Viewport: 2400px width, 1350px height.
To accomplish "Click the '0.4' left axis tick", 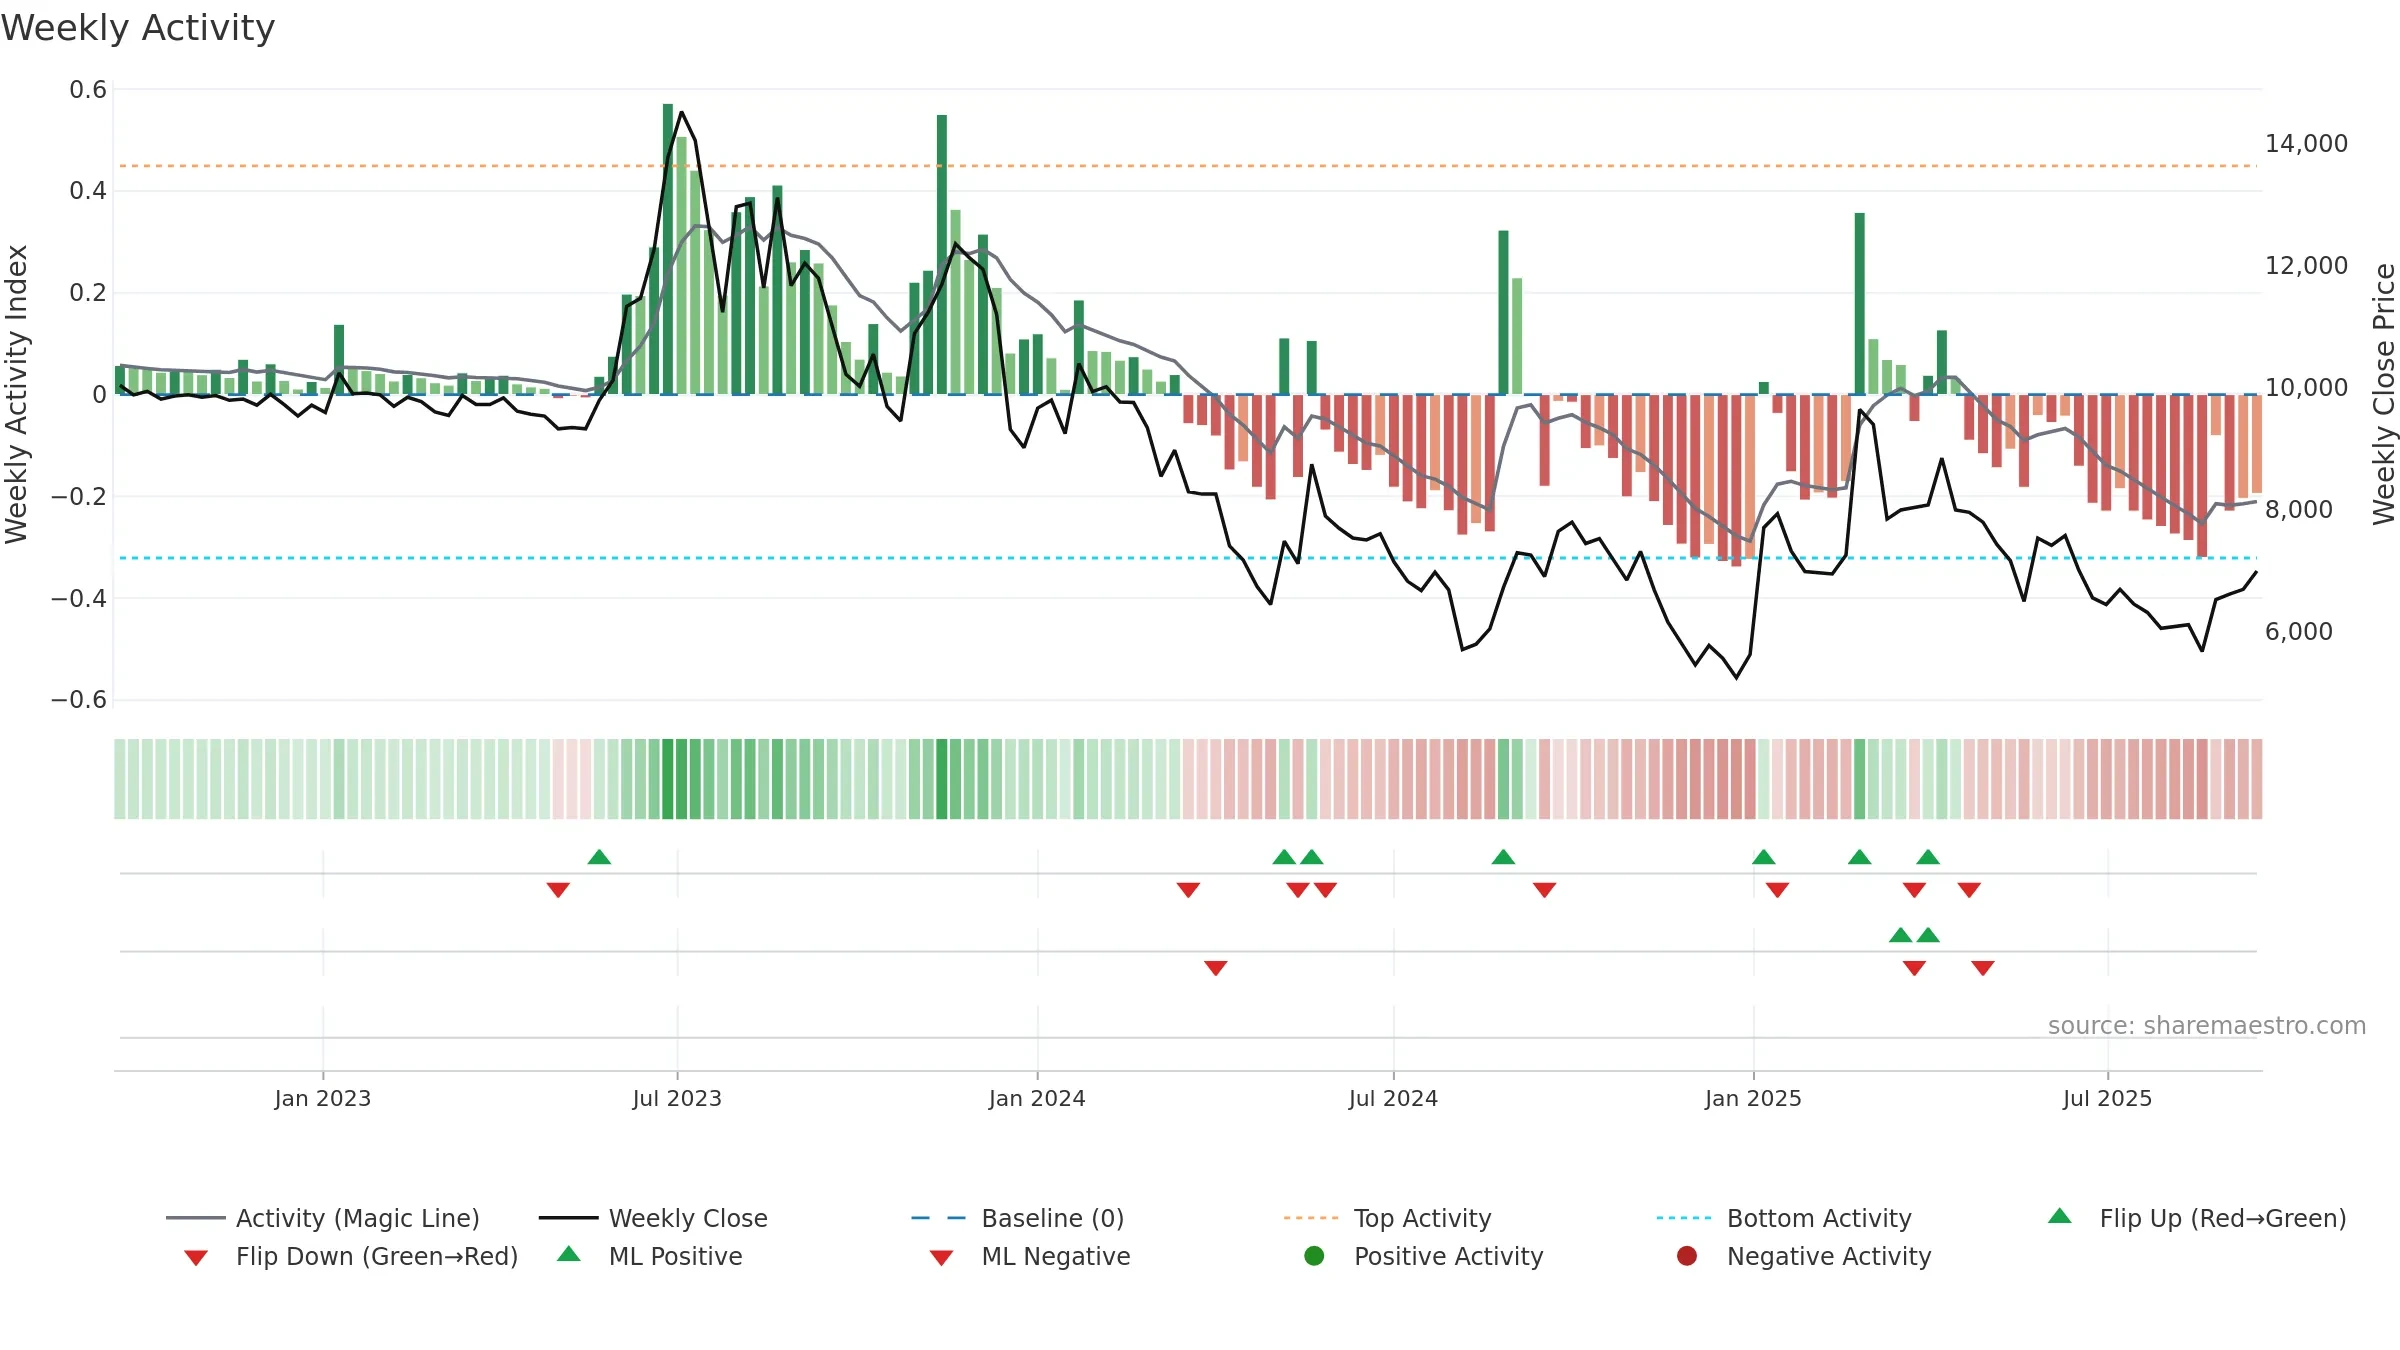I will click(x=88, y=191).
